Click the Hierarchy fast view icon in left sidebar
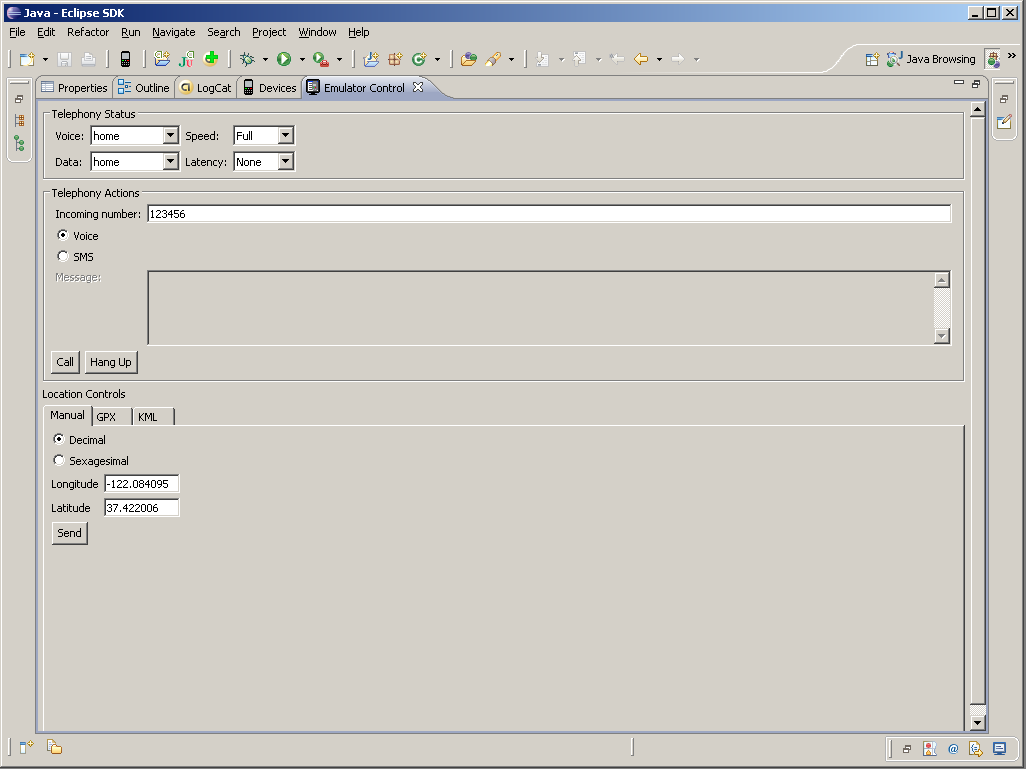The image size is (1026, 769). pyautogui.click(x=20, y=120)
